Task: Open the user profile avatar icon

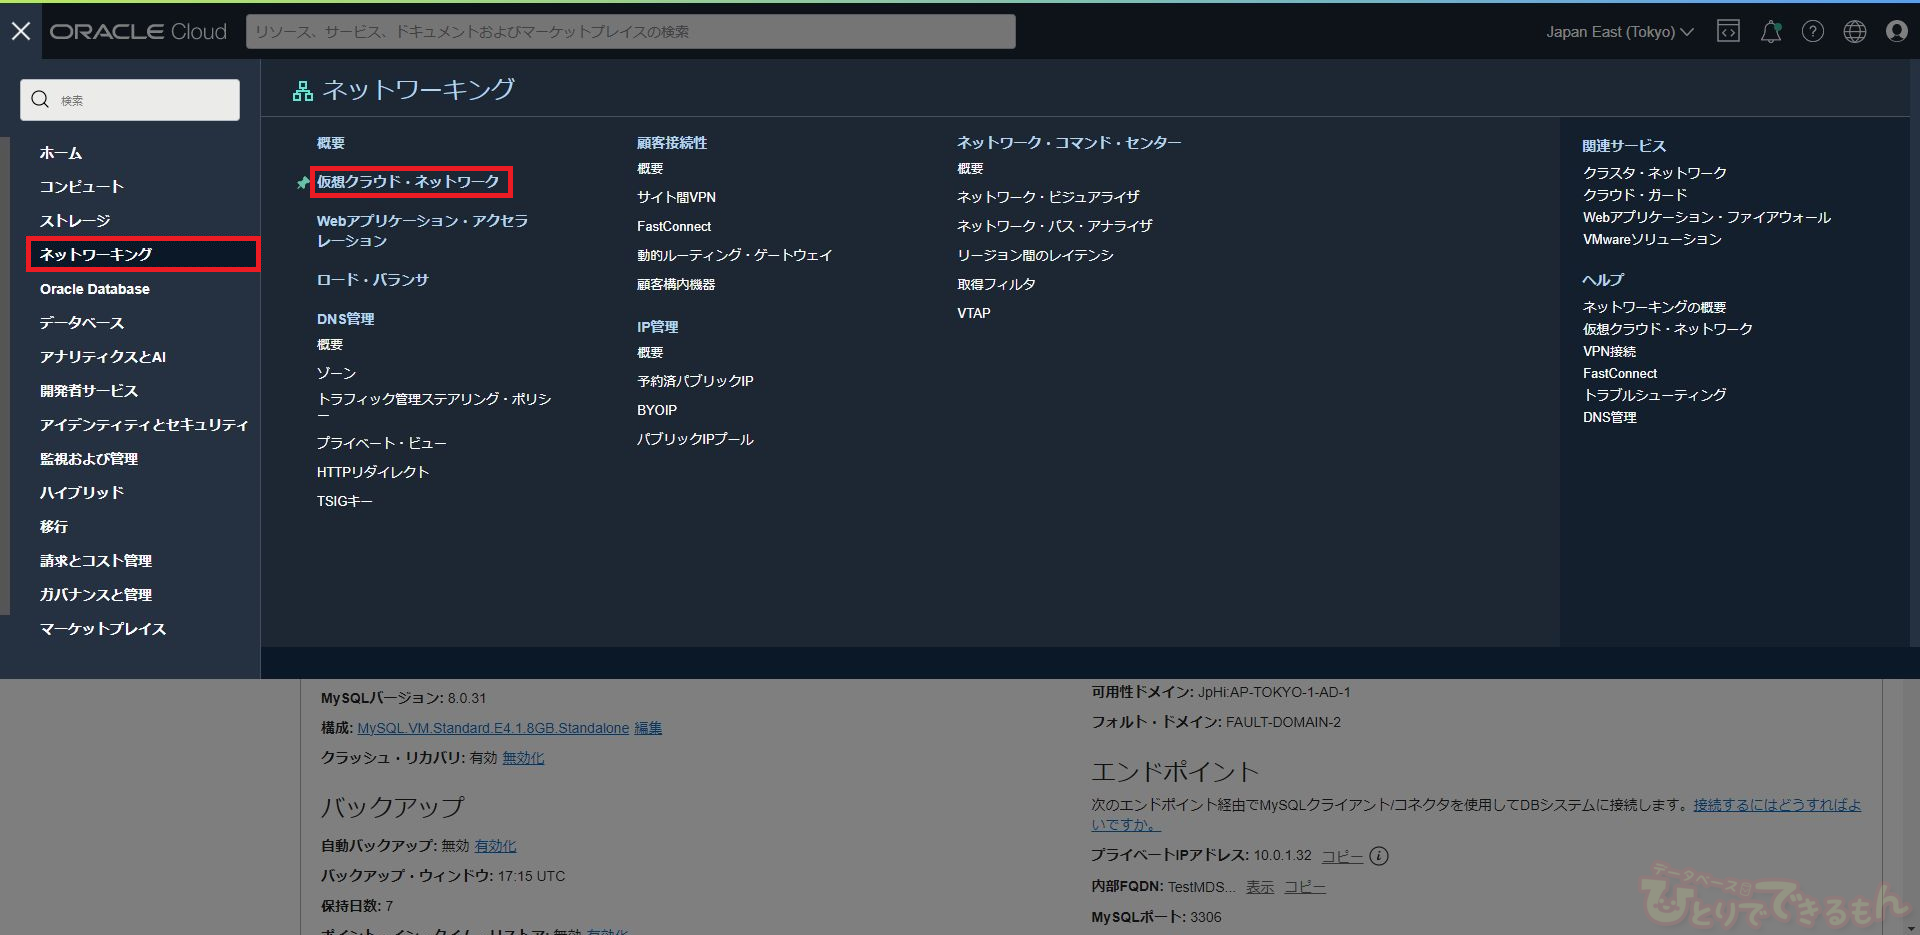Action: (x=1896, y=31)
